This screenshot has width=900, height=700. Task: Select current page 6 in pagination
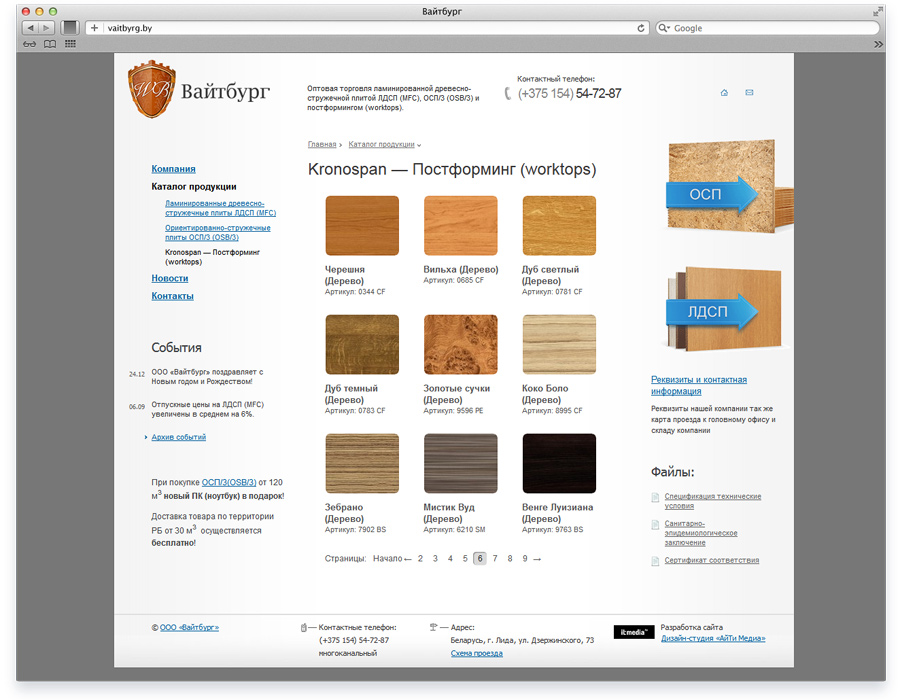pos(480,558)
